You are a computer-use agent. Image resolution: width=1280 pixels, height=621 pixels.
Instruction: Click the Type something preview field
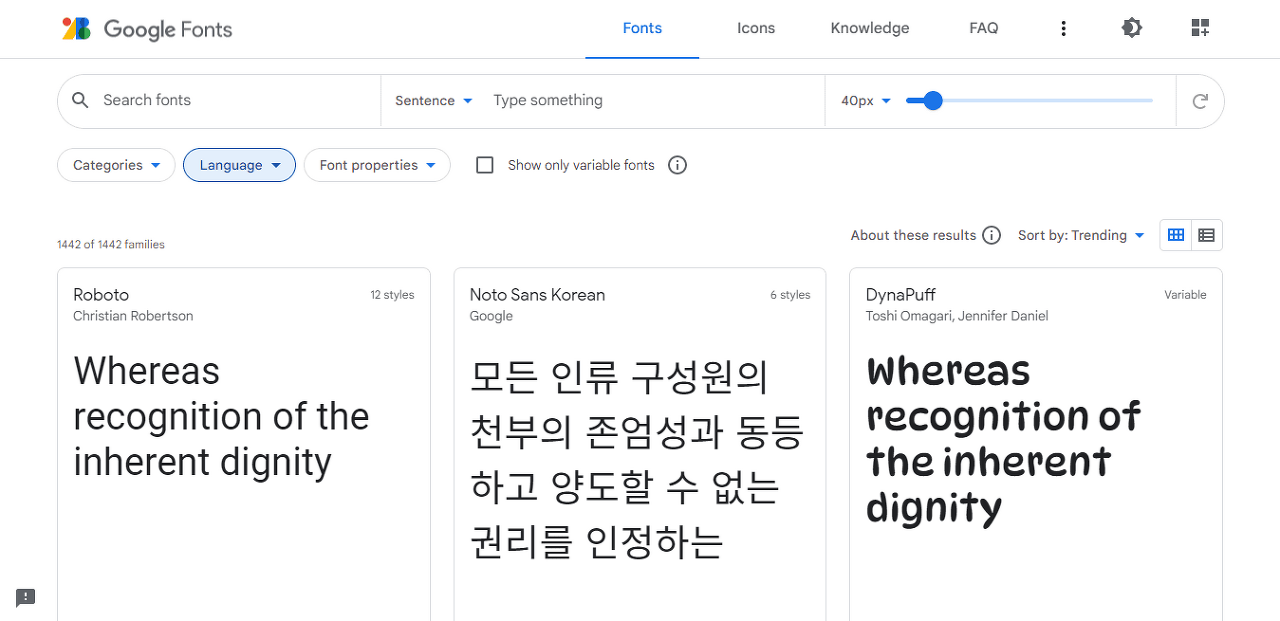coord(600,100)
